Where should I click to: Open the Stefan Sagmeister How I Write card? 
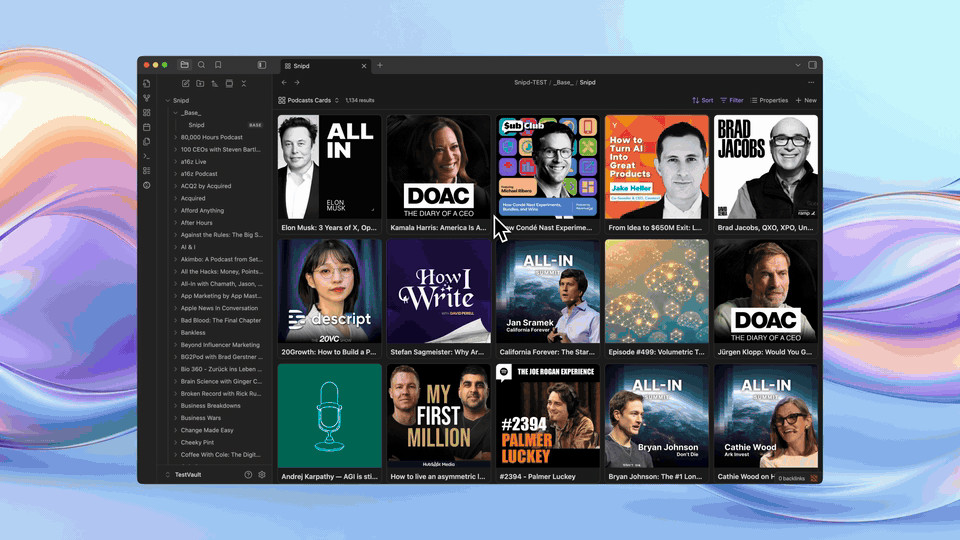438,299
